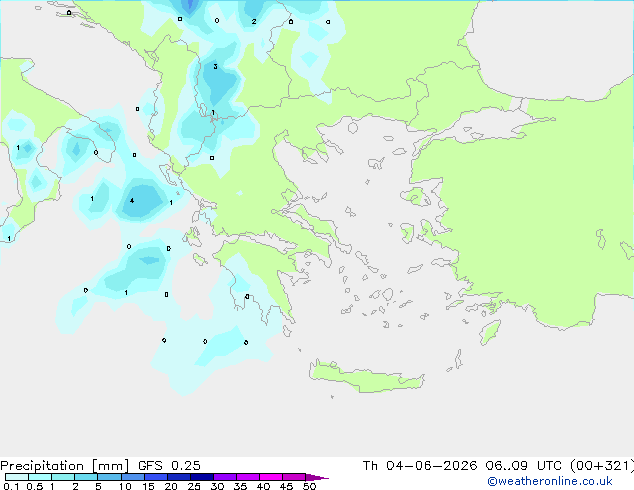Click the legend label "20"
Screen dimensions: 634x490
pos(171,486)
